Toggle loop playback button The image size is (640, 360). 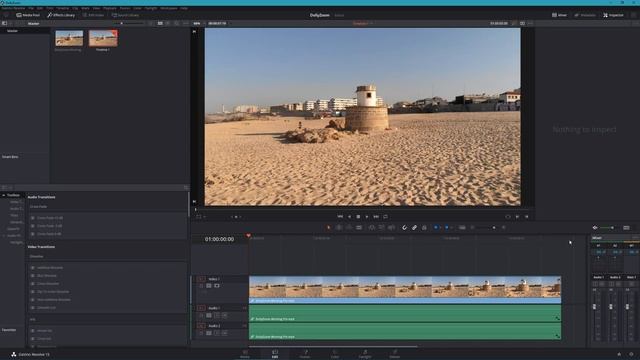pyautogui.click(x=385, y=217)
